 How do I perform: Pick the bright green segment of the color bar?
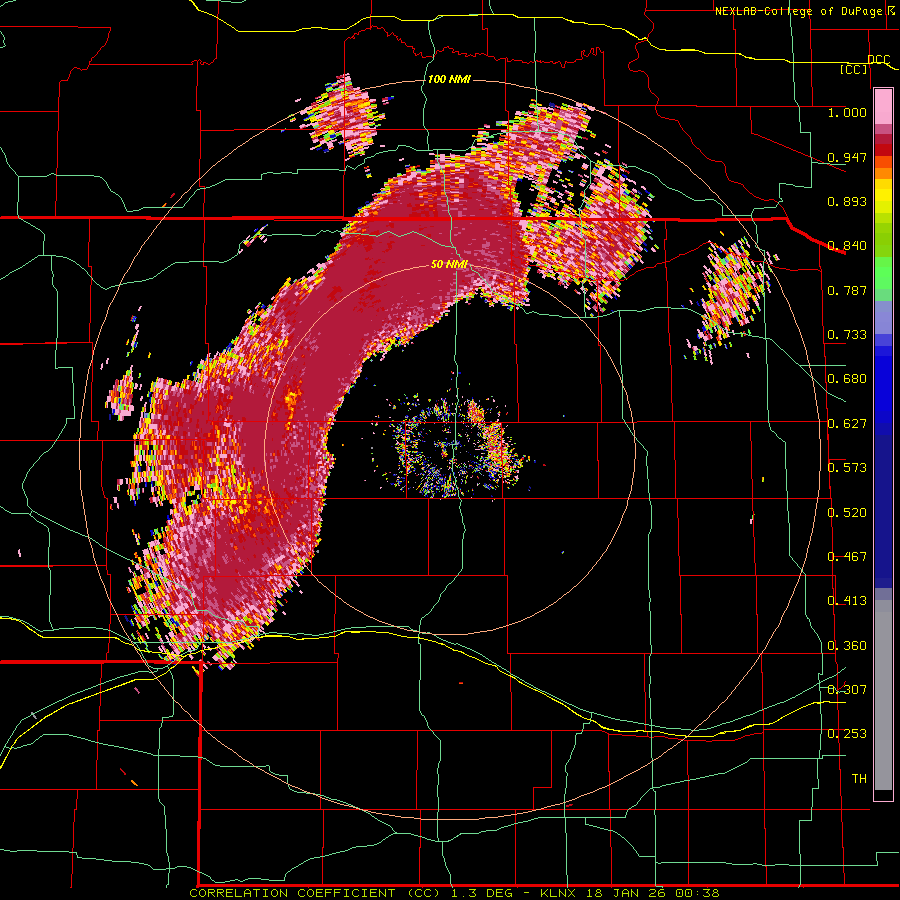(x=883, y=273)
